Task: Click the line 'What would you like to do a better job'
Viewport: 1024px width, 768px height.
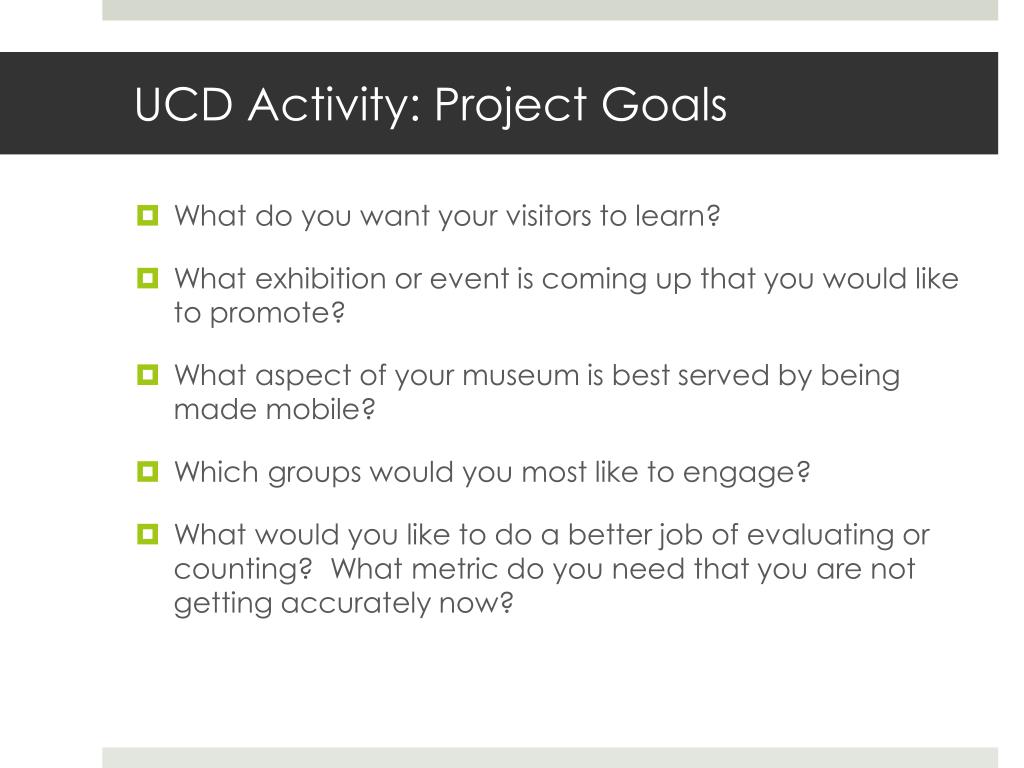Action: click(551, 535)
